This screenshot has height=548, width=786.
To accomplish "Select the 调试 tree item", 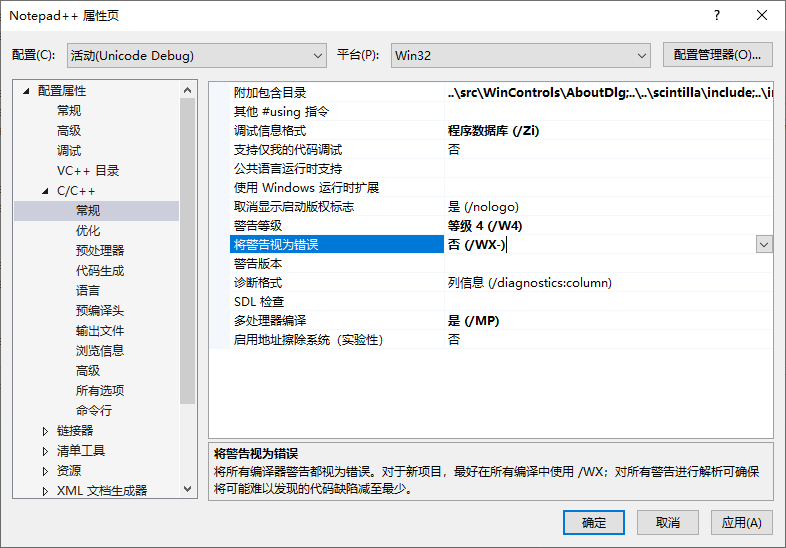I will 69,151.
